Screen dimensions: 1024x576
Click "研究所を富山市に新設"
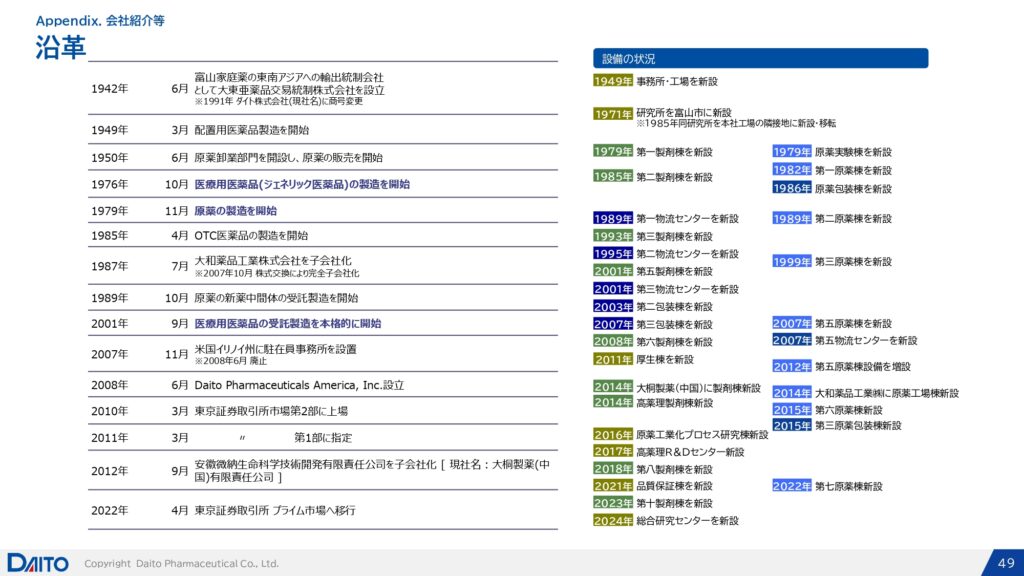(x=684, y=113)
